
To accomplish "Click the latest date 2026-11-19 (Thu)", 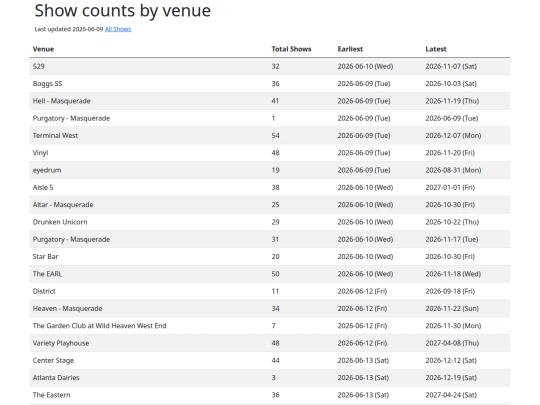I will coord(452,101).
